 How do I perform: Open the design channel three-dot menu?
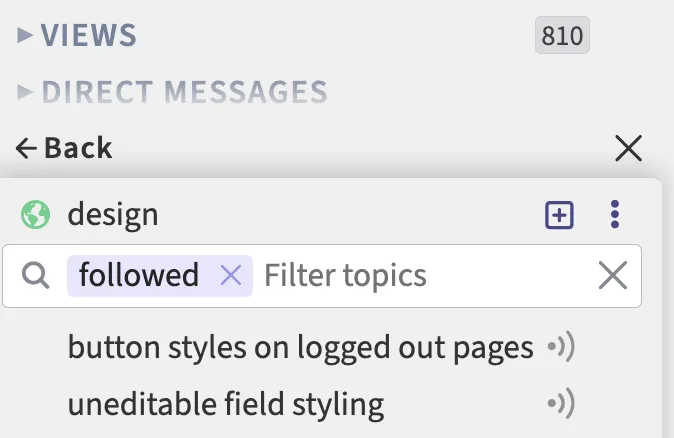pos(615,214)
